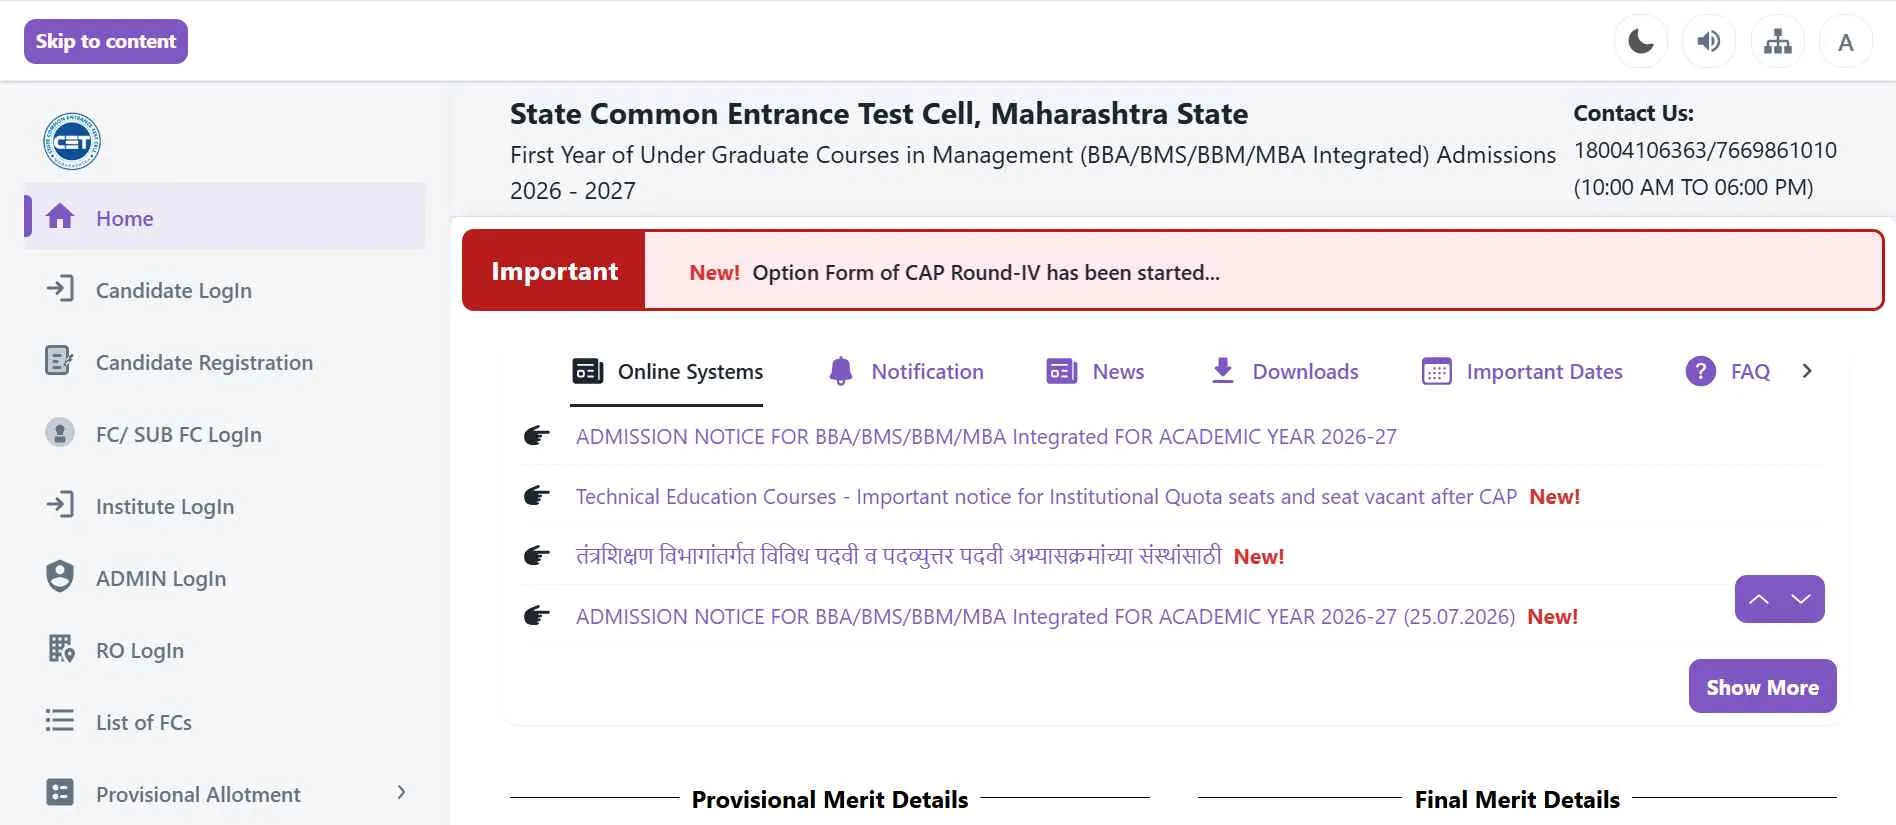Click the Home house icon
1896x825 pixels.
coord(60,216)
